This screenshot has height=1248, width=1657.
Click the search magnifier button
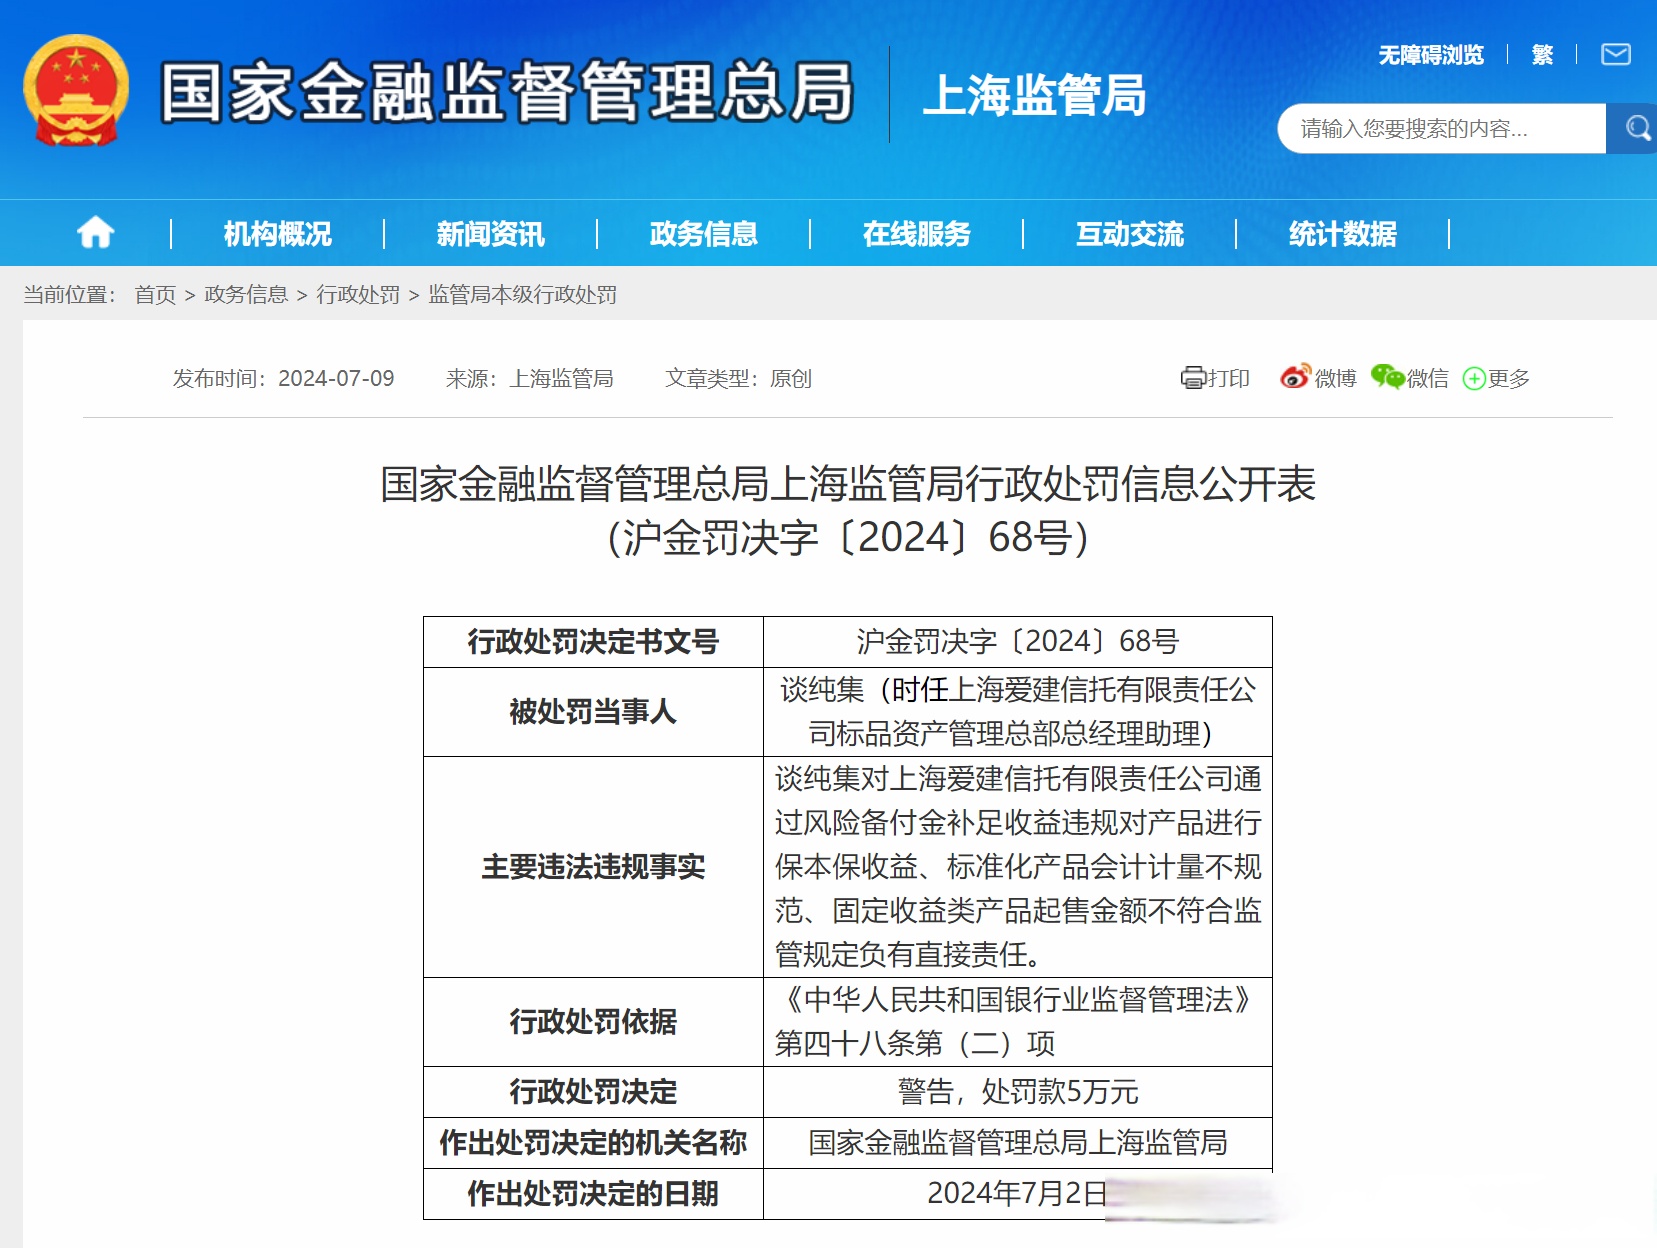pos(1636,128)
